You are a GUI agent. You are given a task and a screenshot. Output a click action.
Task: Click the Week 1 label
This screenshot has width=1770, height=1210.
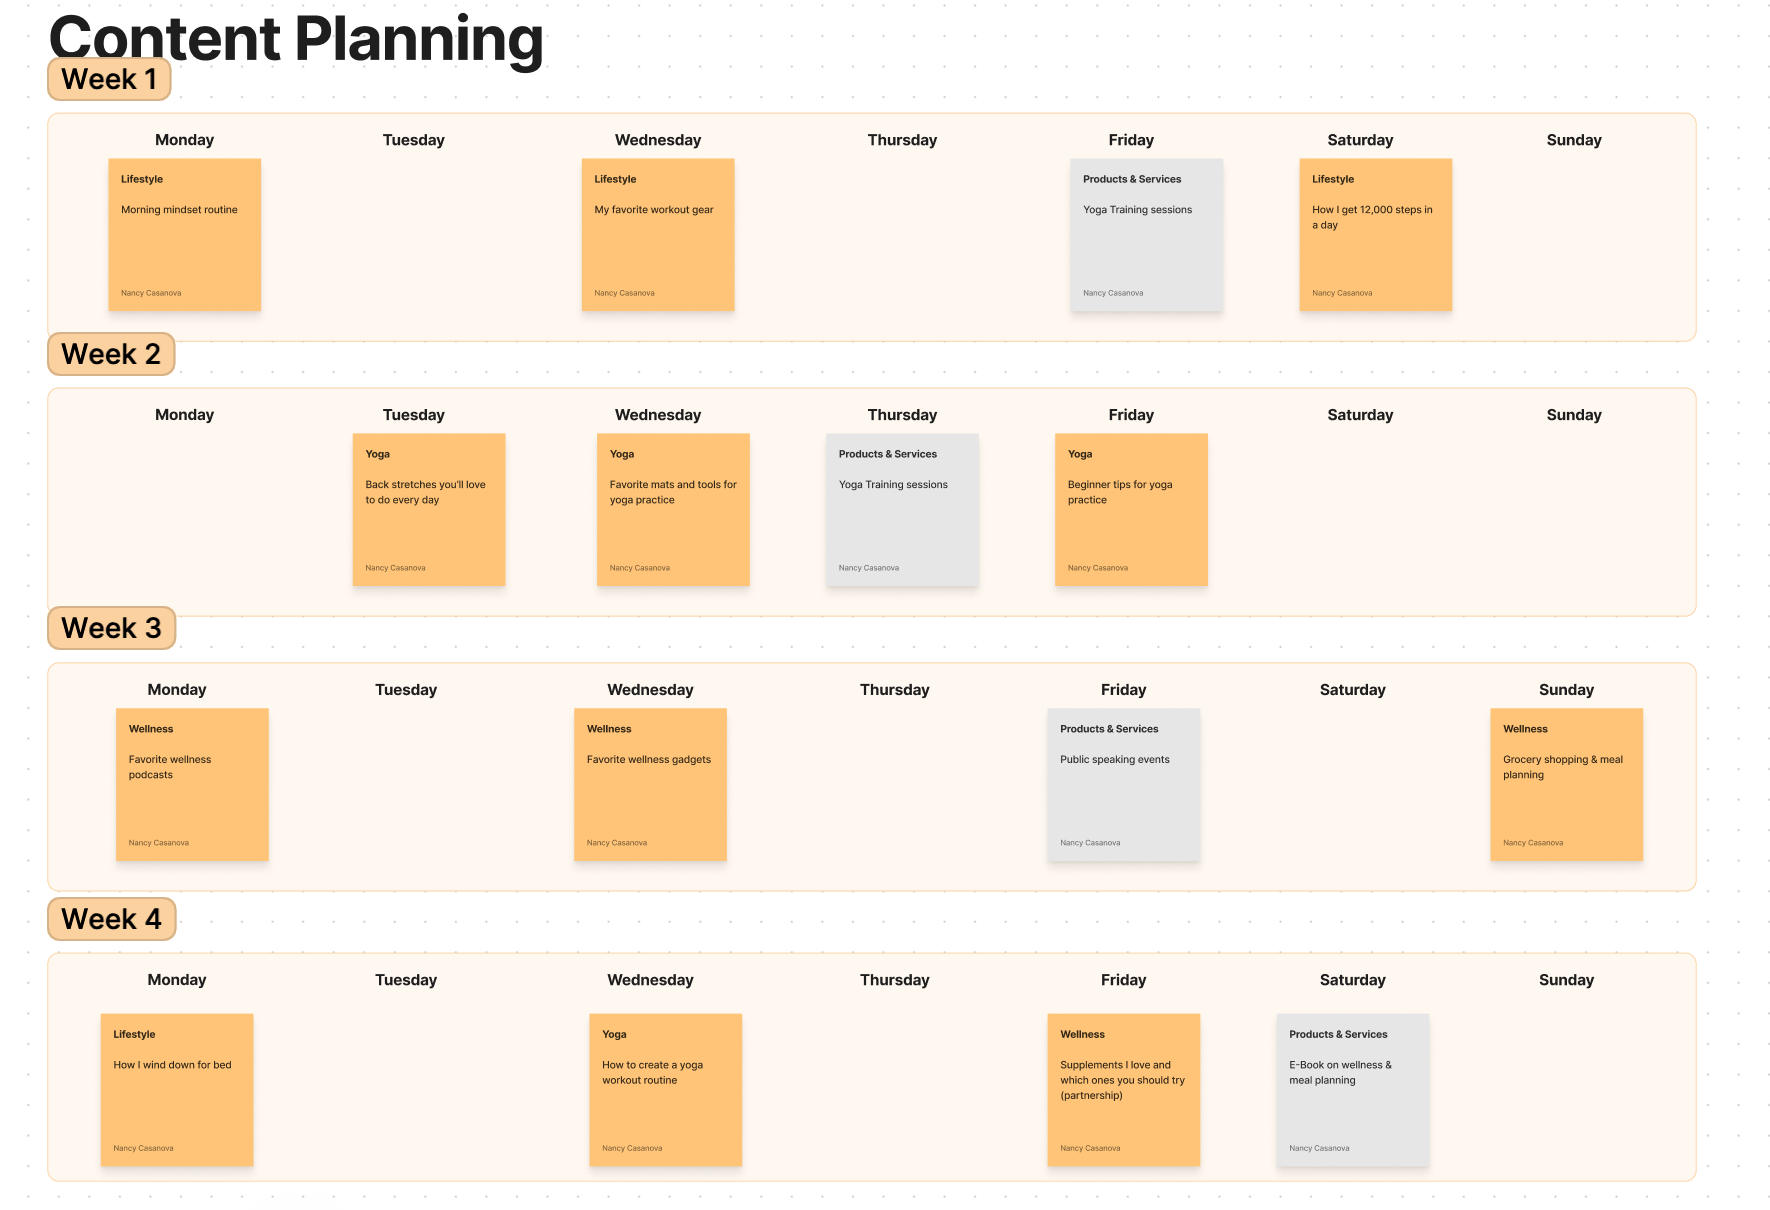[x=109, y=79]
